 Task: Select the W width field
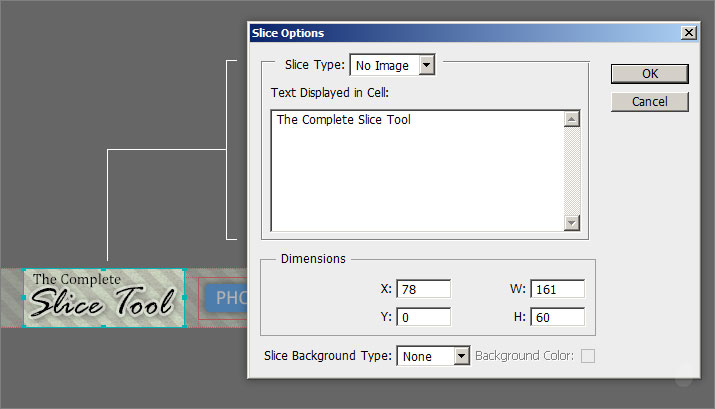pyautogui.click(x=557, y=289)
